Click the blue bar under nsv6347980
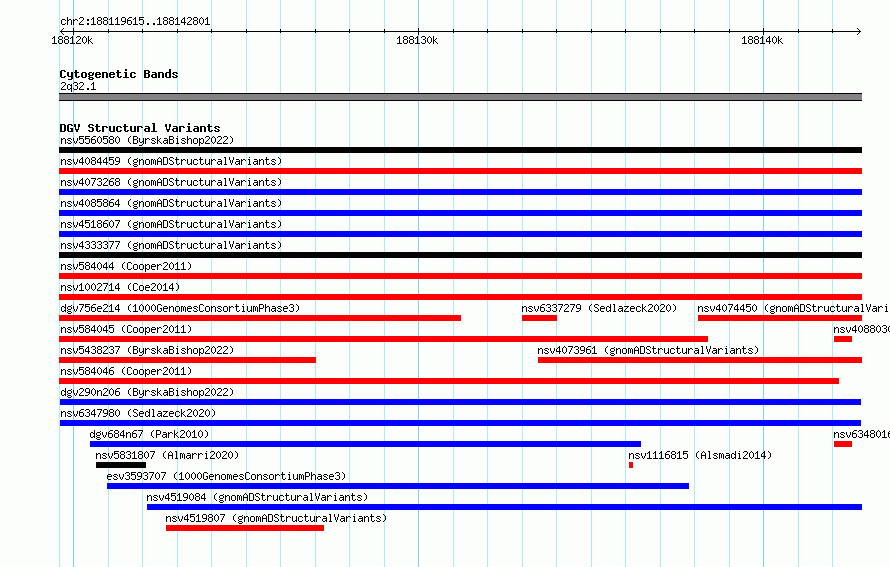This screenshot has height=567, width=890. pos(460,423)
